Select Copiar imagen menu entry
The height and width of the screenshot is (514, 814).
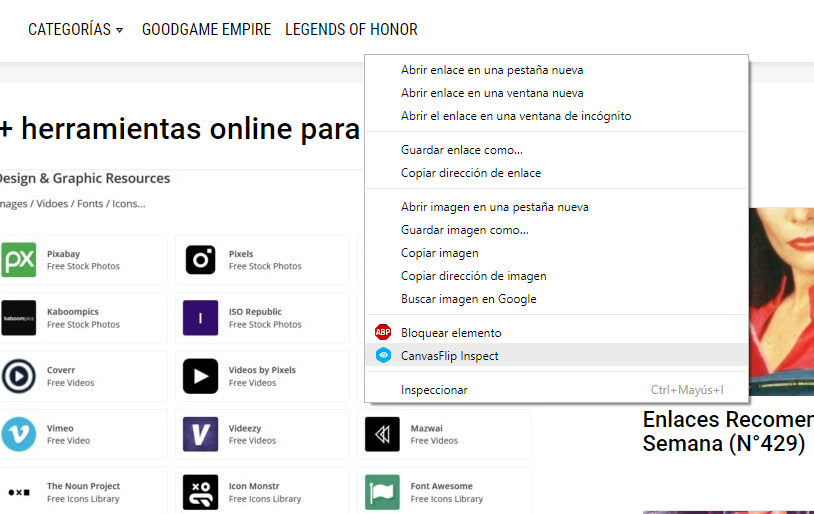point(557,253)
